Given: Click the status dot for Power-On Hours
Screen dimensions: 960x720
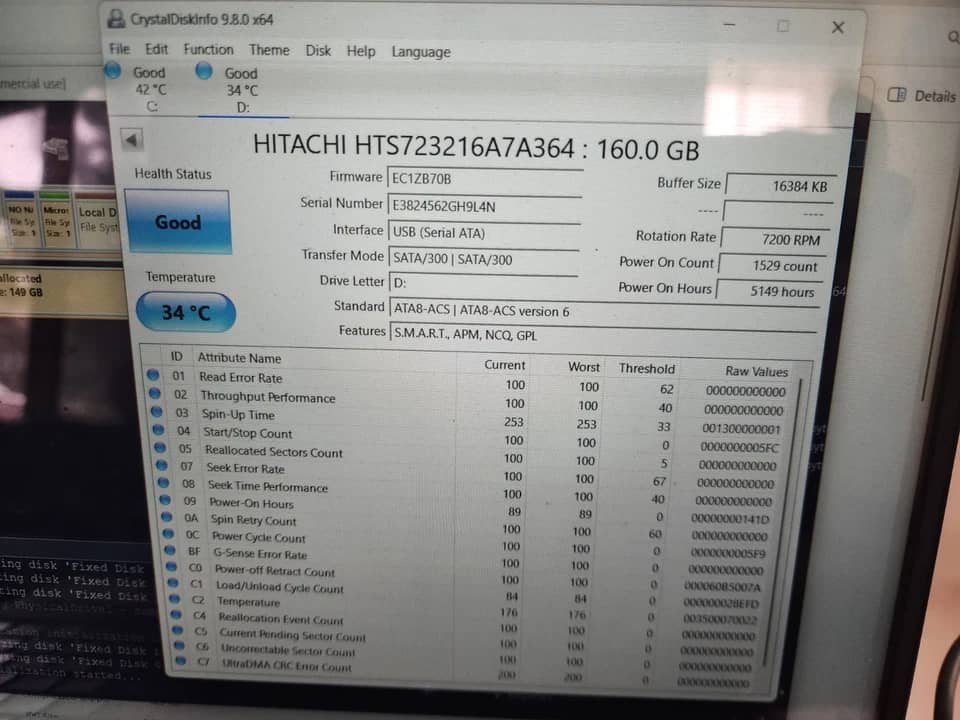Looking at the screenshot, I should point(165,500).
